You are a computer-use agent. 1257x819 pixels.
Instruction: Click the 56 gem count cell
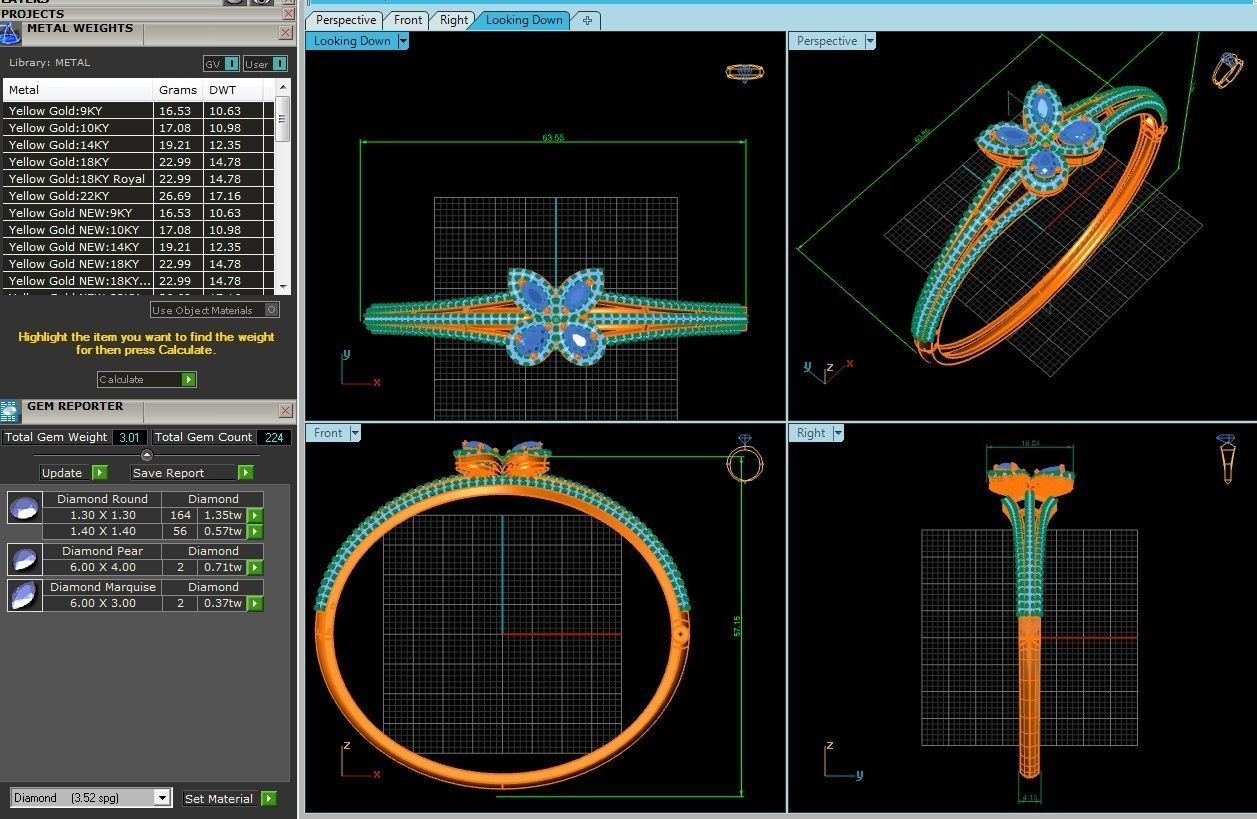pyautogui.click(x=180, y=532)
